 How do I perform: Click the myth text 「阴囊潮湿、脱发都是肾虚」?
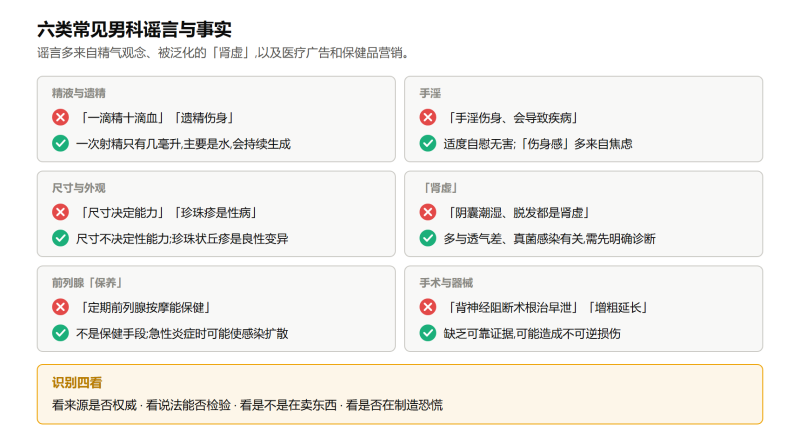tap(518, 213)
